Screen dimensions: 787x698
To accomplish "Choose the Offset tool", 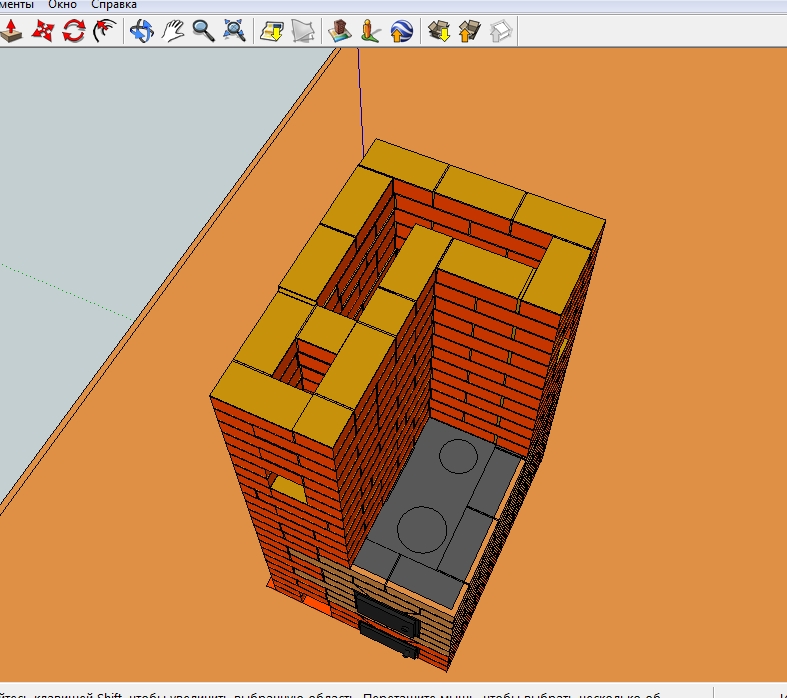I will coord(103,31).
